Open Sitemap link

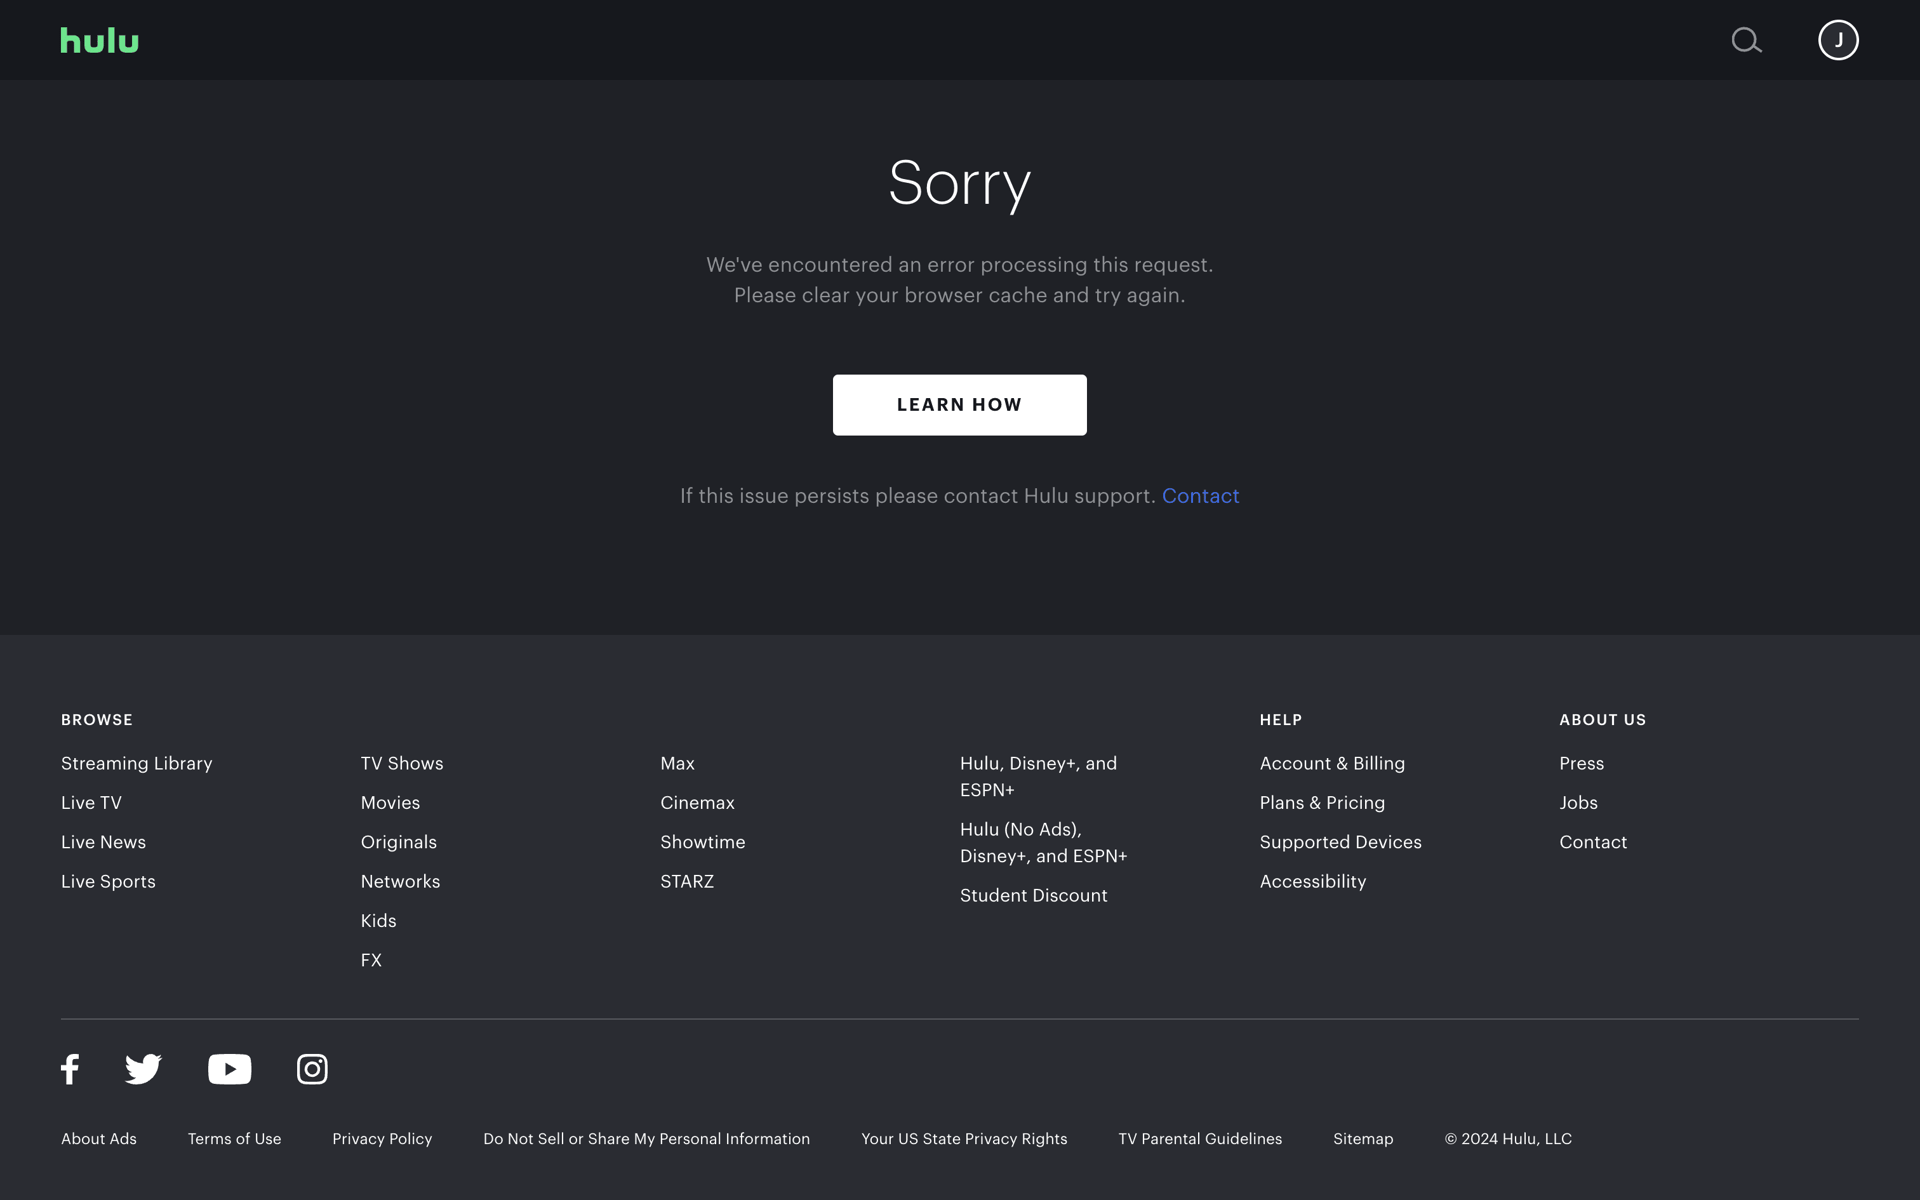pos(1363,1139)
